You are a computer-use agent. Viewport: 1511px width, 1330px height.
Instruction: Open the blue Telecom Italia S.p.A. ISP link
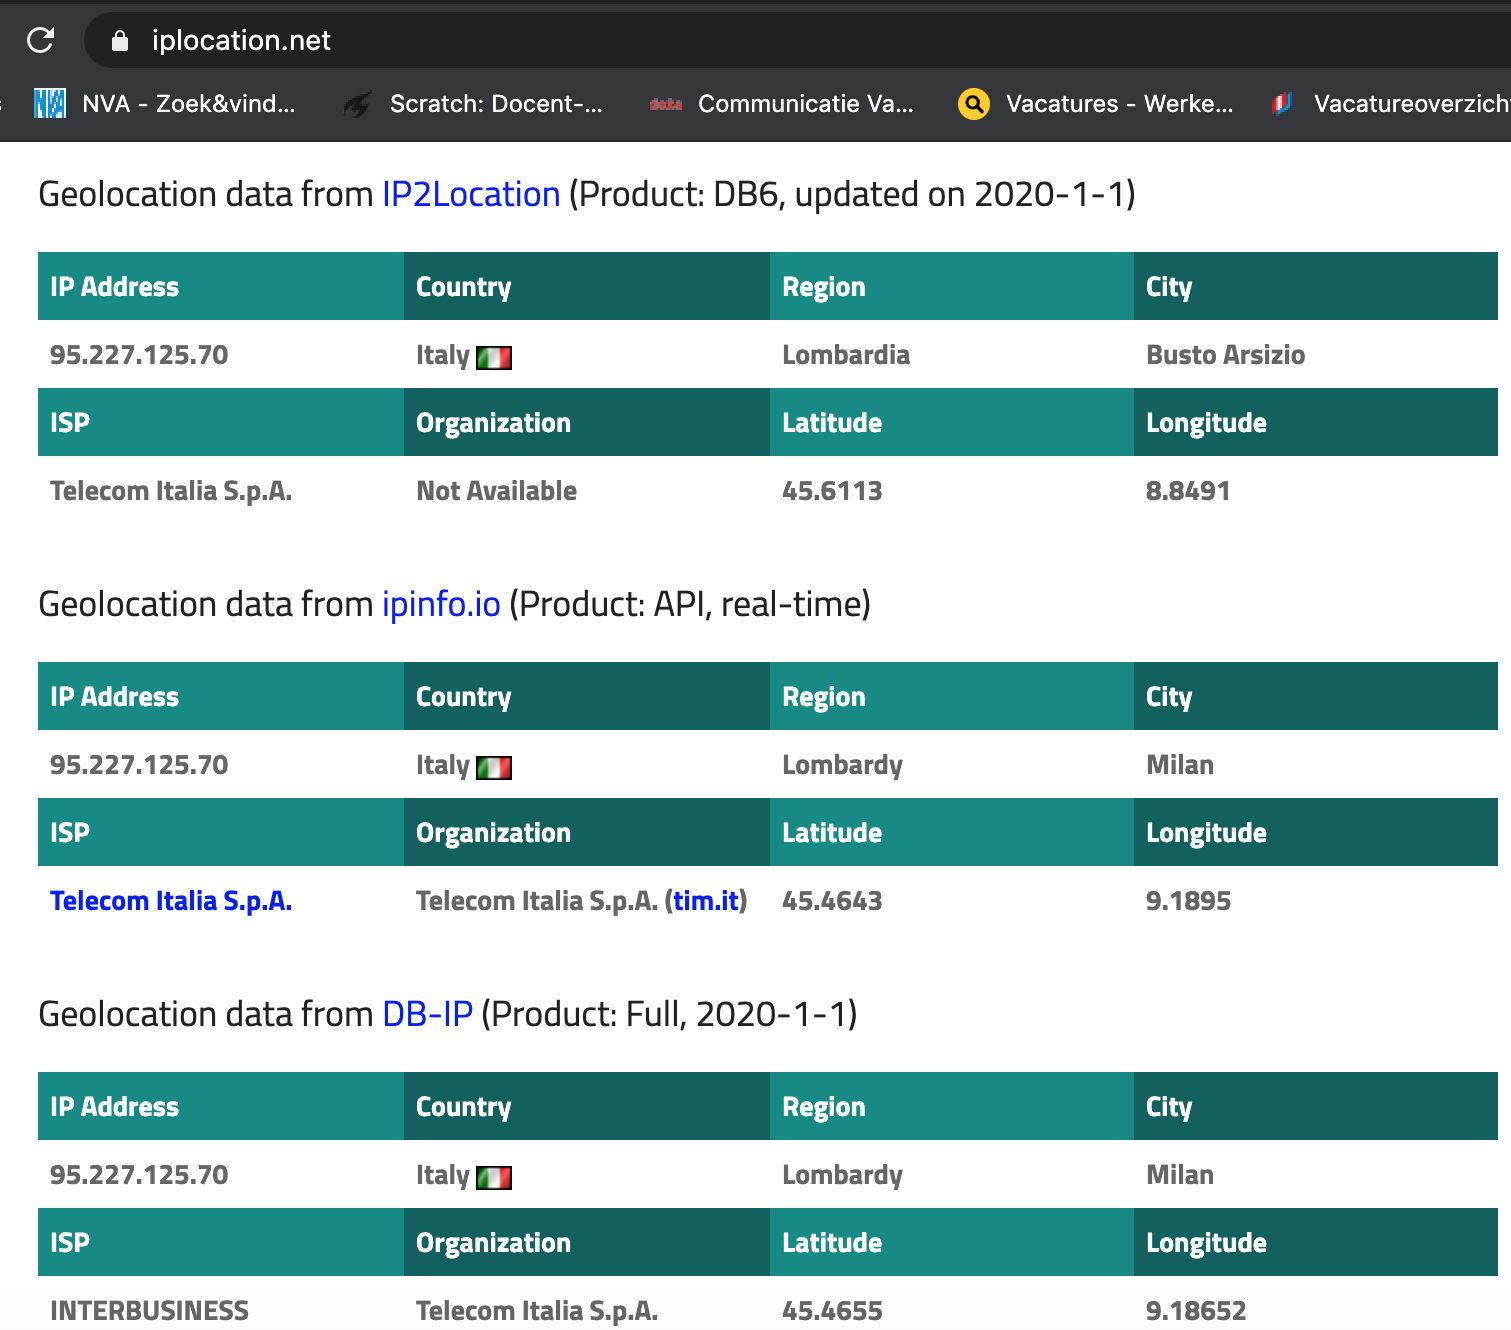pyautogui.click(x=171, y=901)
